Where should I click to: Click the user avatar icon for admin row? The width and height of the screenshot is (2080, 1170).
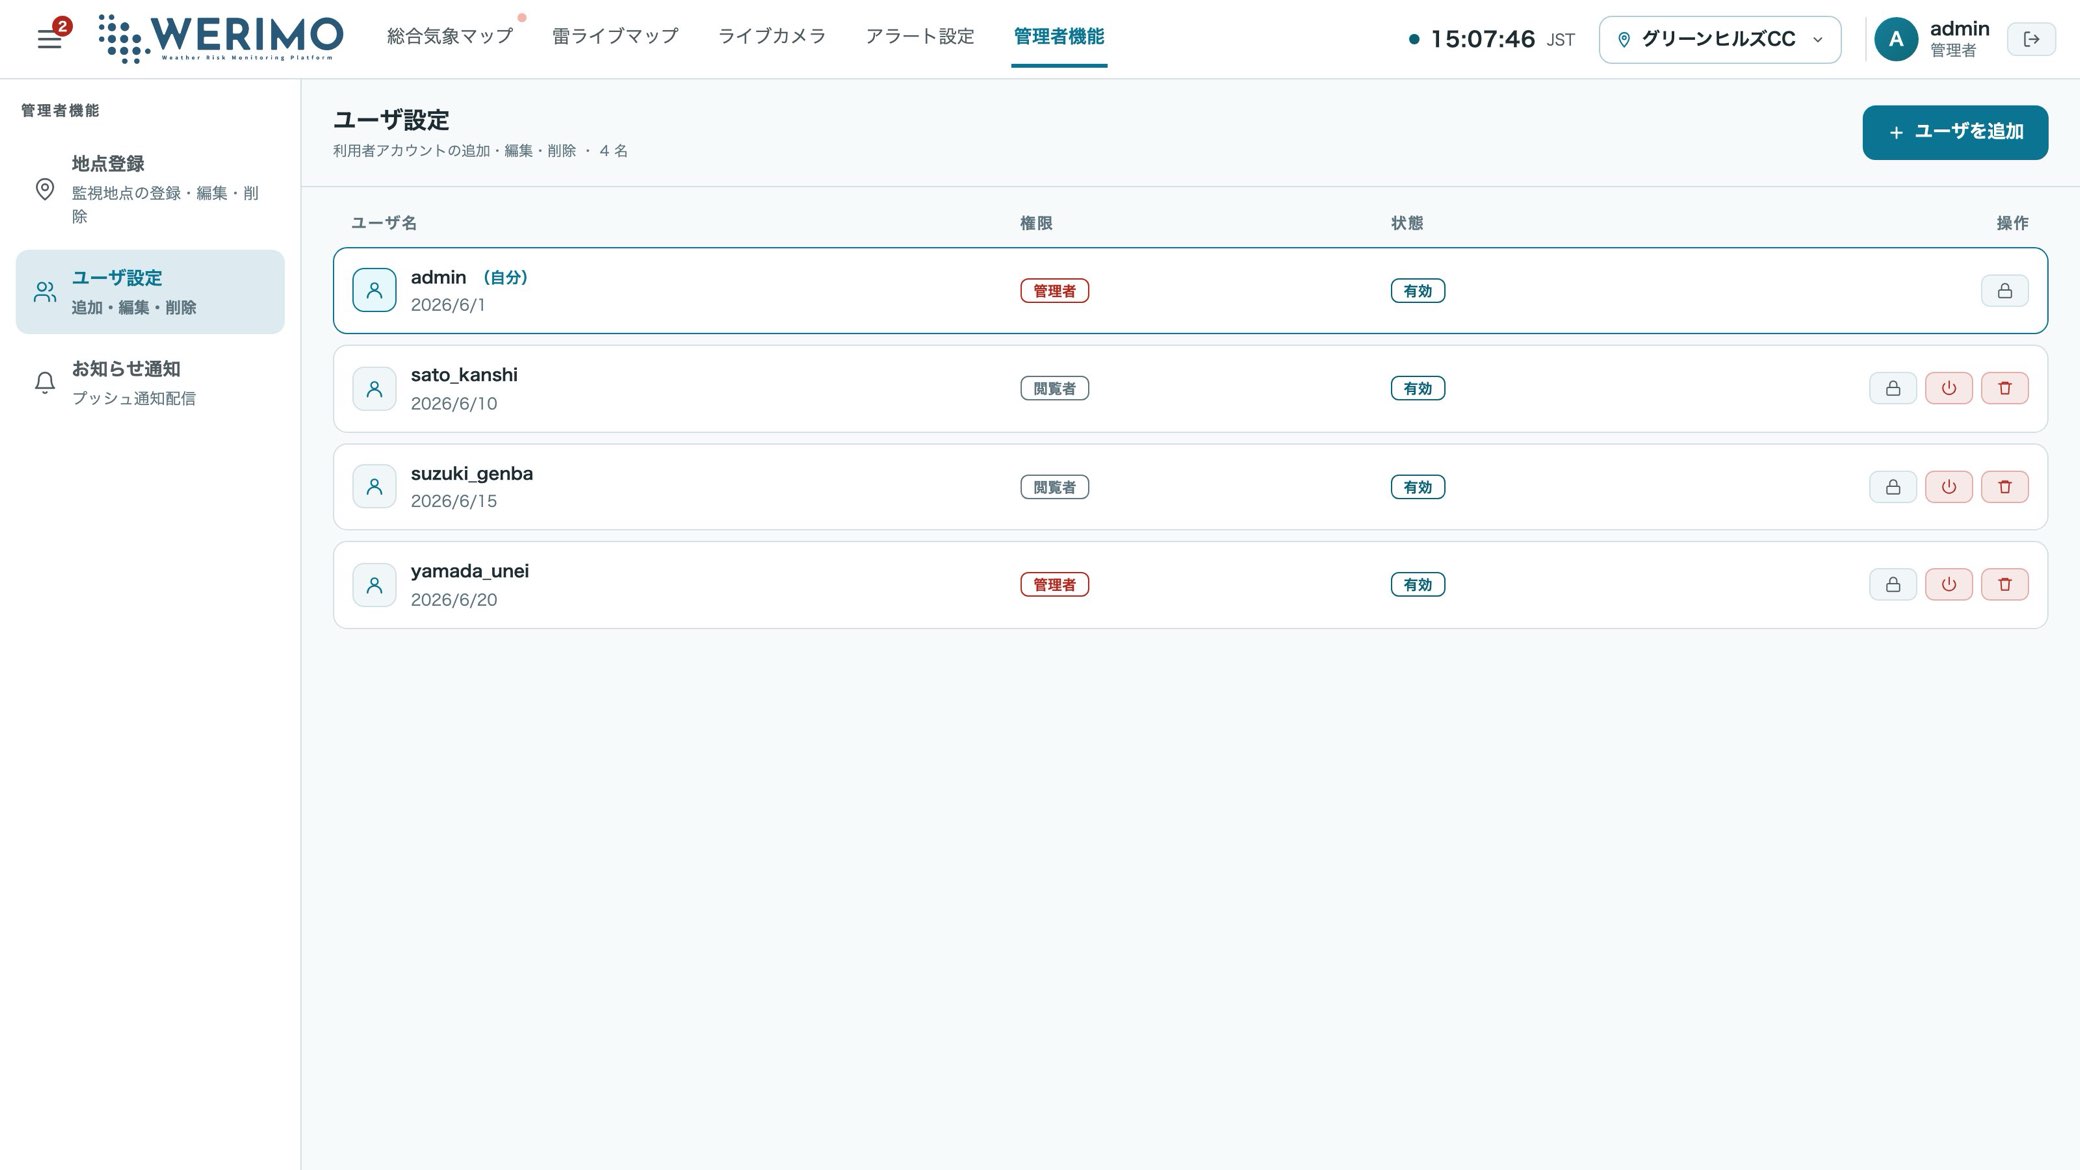(374, 290)
